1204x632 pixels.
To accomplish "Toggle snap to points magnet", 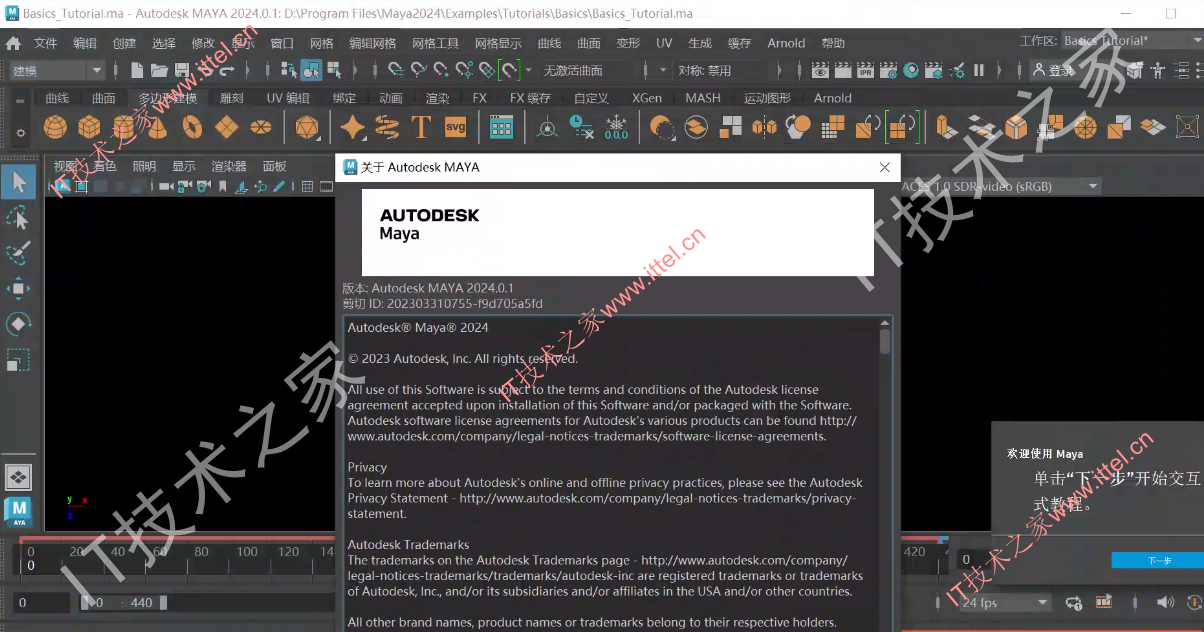I will pyautogui.click(x=441, y=71).
